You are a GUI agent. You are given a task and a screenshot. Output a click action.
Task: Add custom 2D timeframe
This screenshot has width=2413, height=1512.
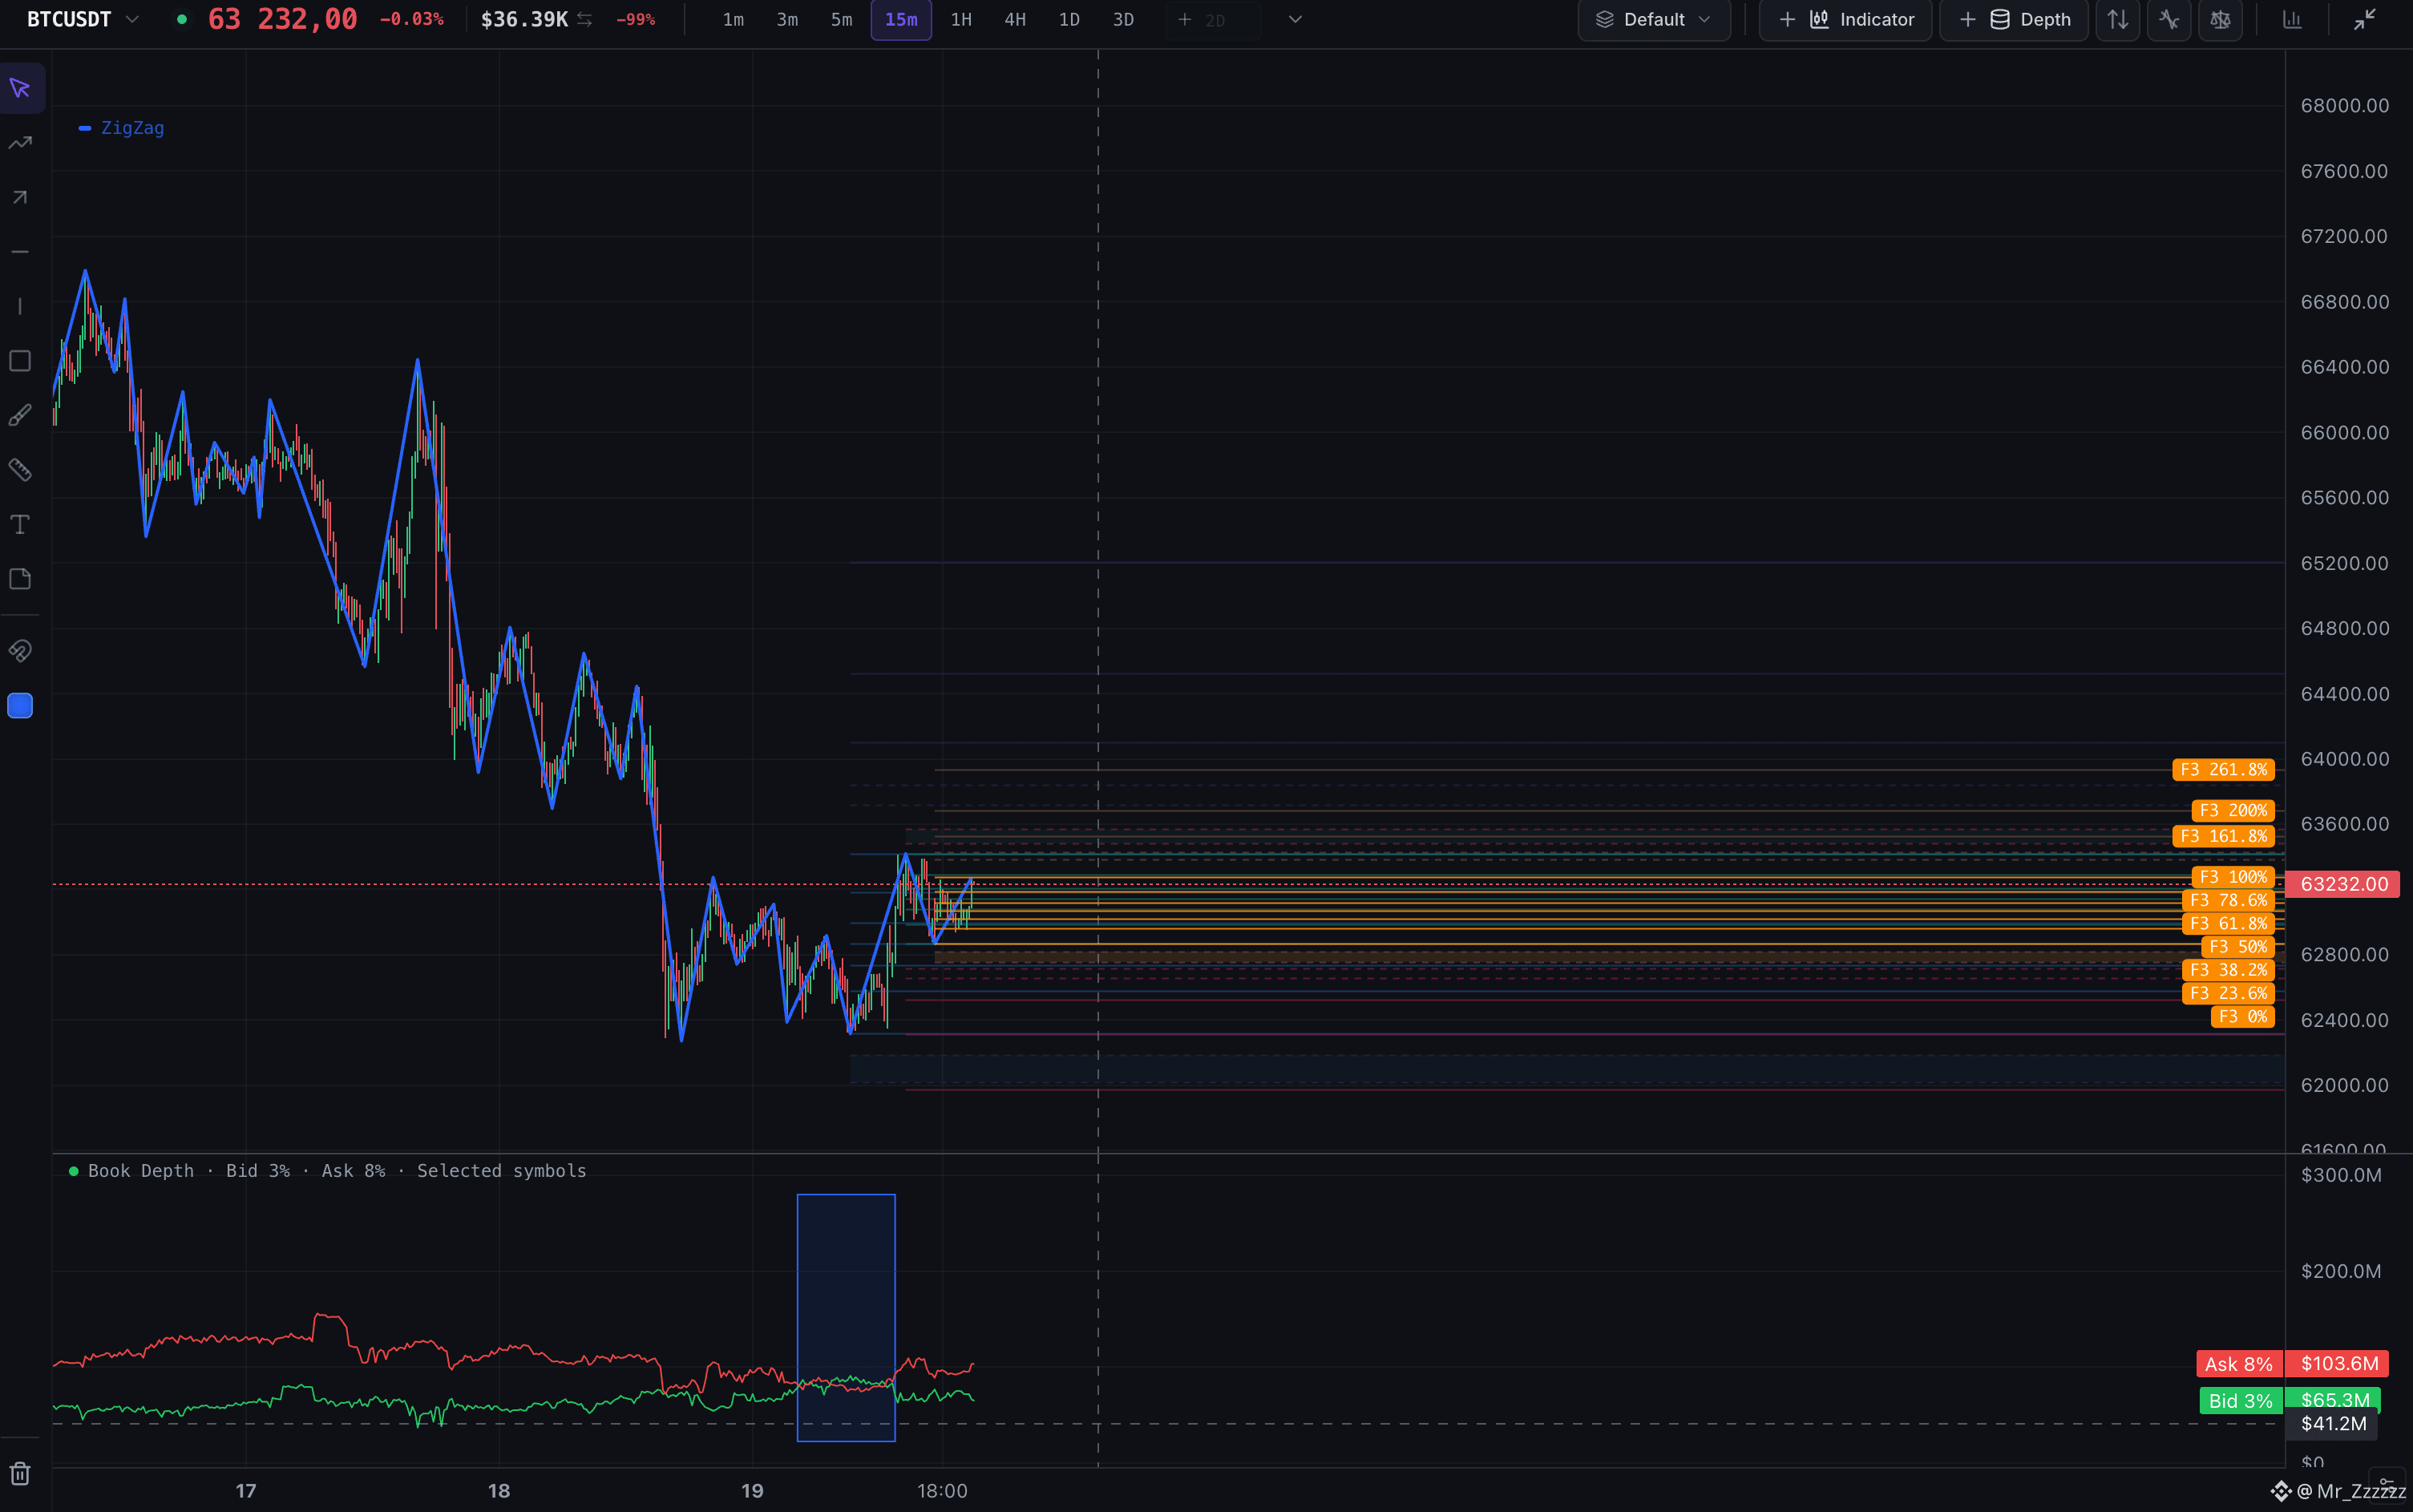pos(1212,19)
